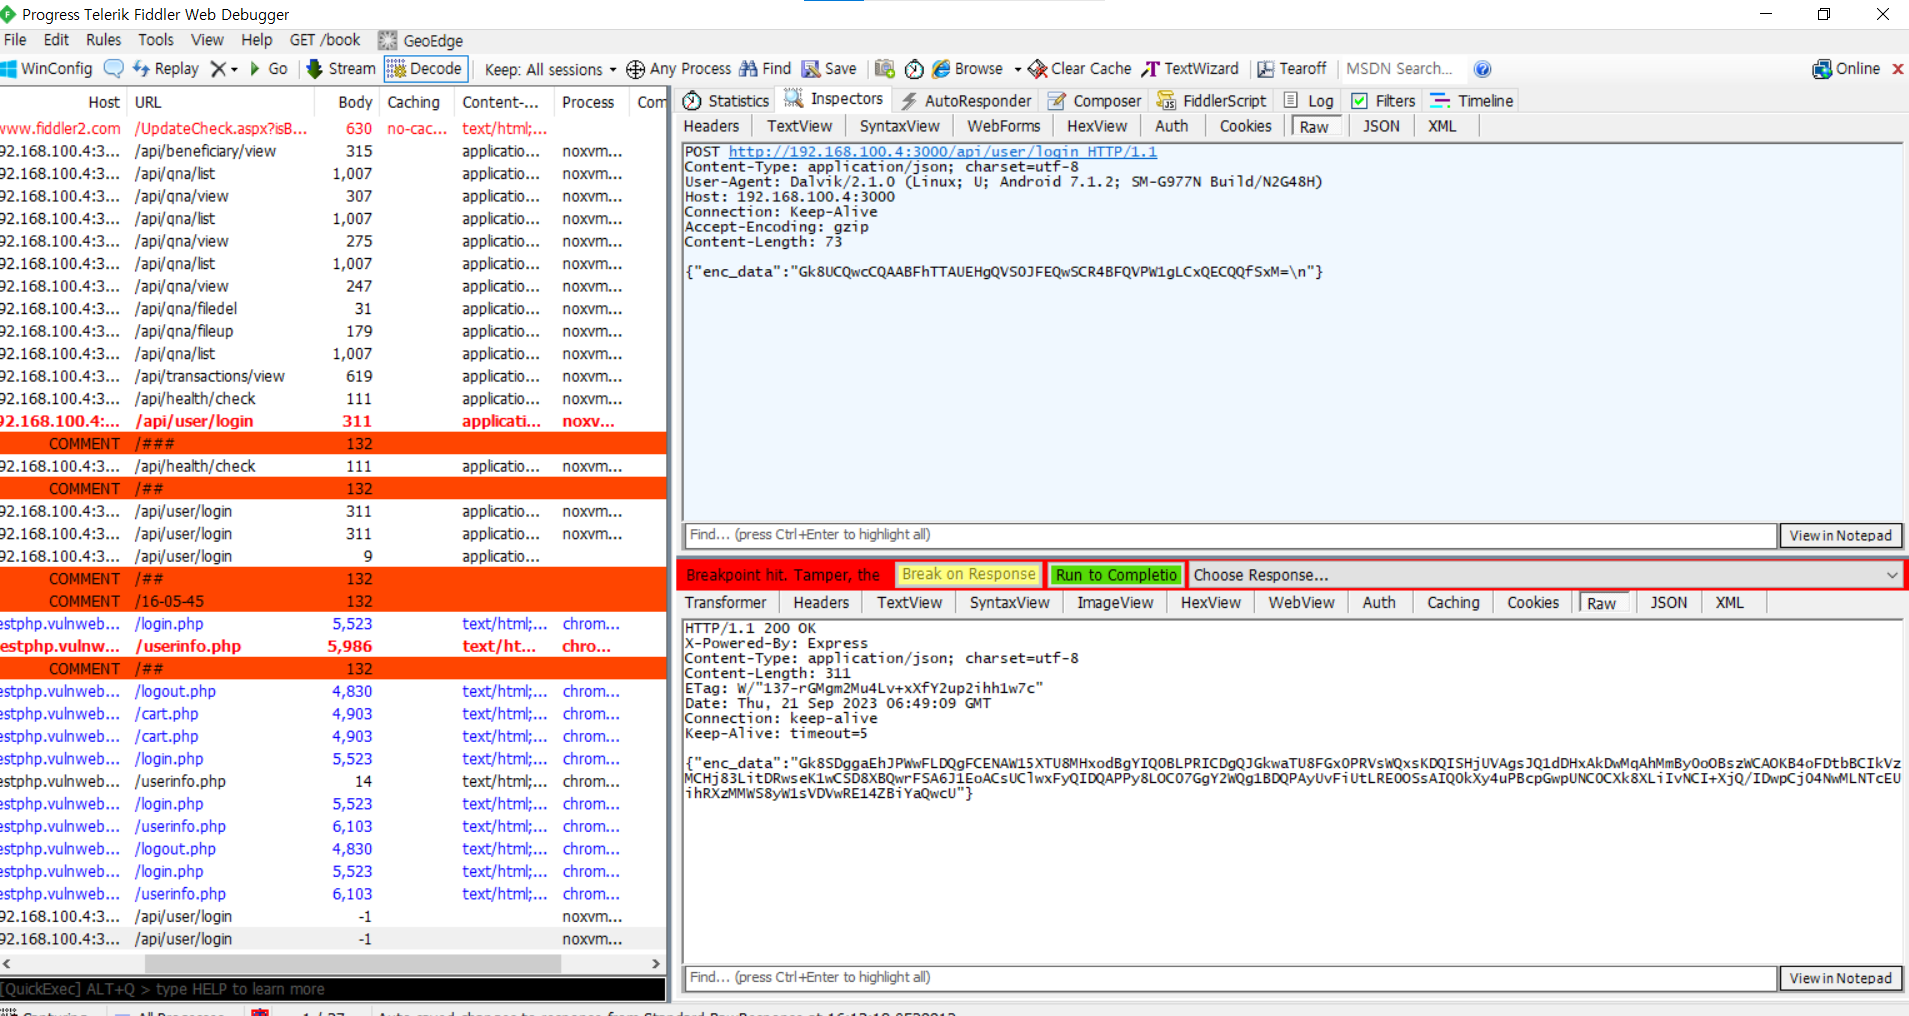Click the Any Process crosshair icon

[x=635, y=69]
